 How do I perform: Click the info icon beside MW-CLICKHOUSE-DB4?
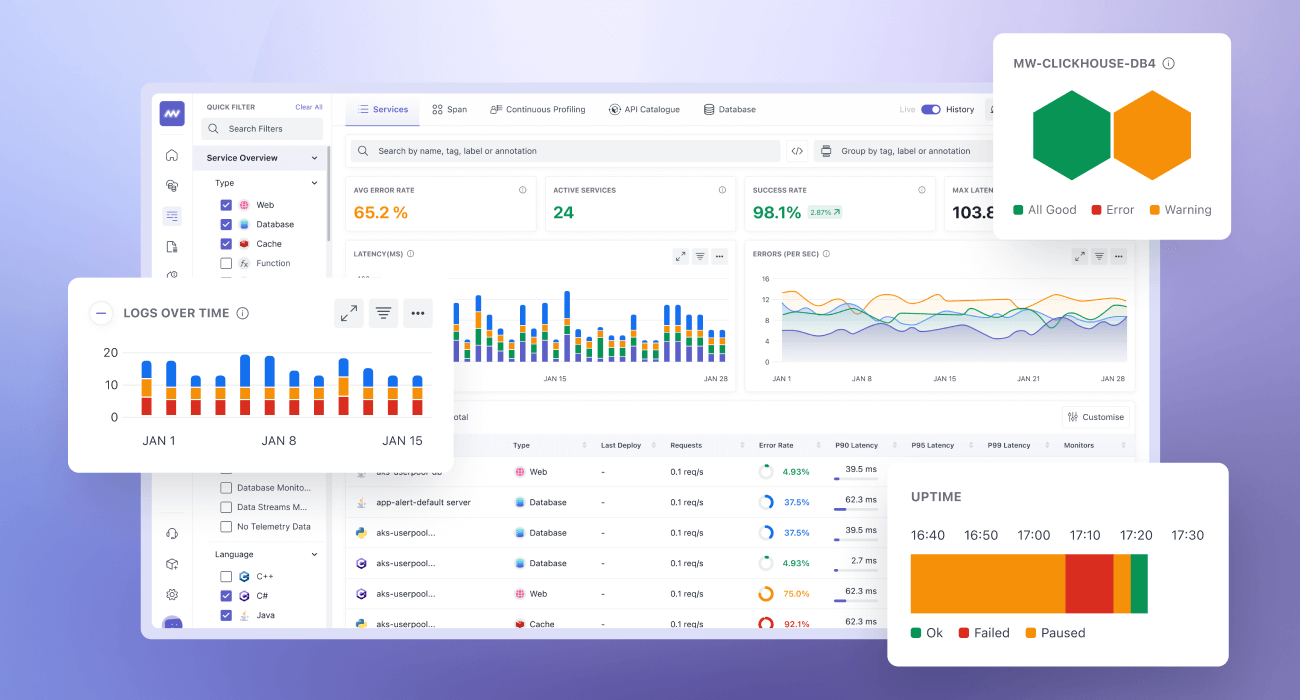pos(1168,62)
